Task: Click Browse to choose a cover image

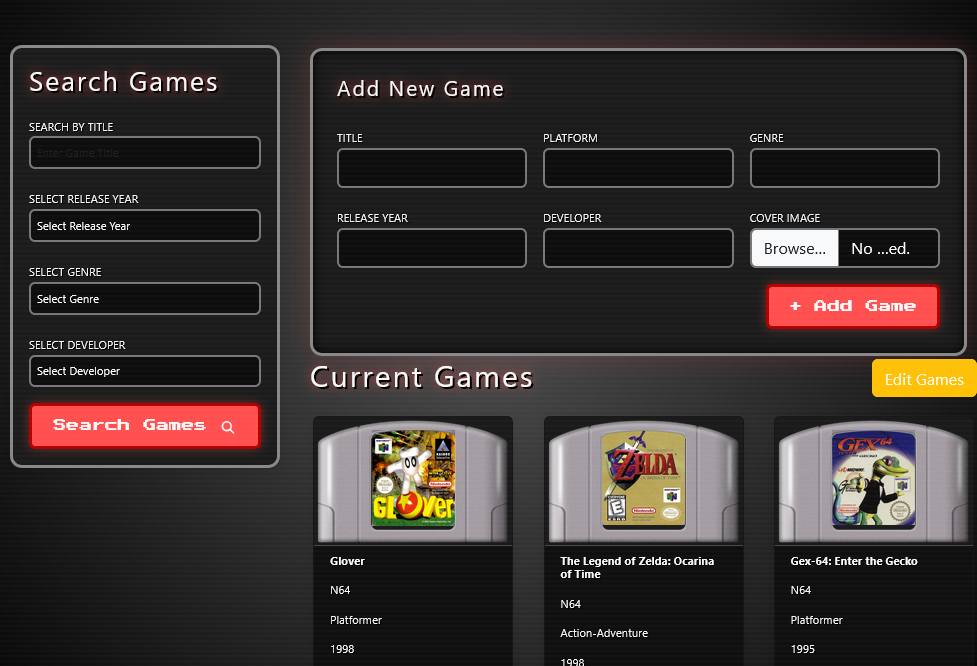Action: [x=794, y=249]
